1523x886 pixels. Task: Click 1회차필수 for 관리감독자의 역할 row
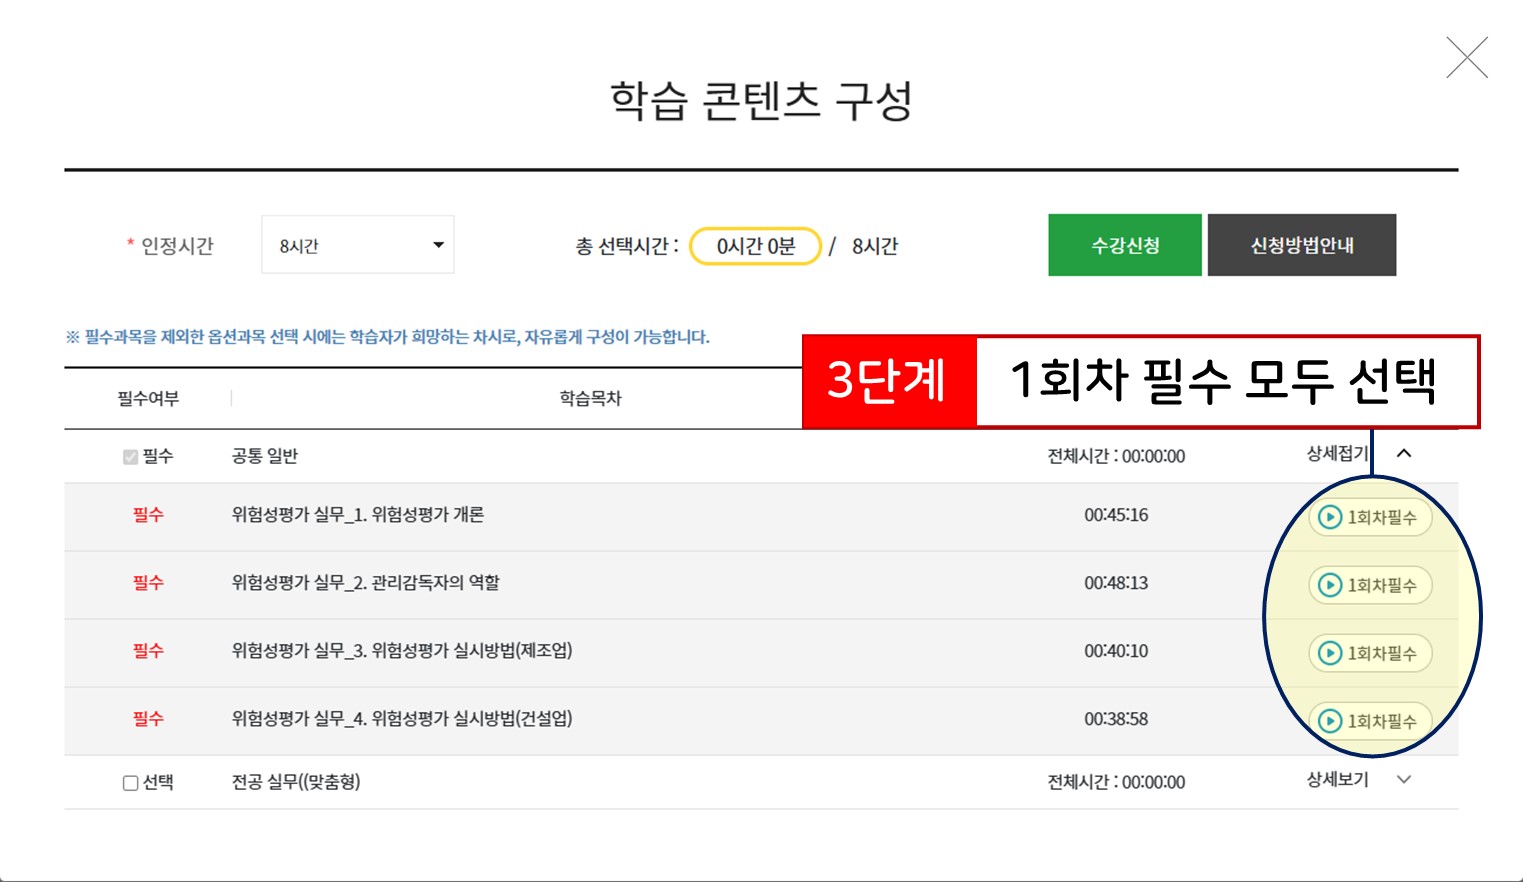1370,585
